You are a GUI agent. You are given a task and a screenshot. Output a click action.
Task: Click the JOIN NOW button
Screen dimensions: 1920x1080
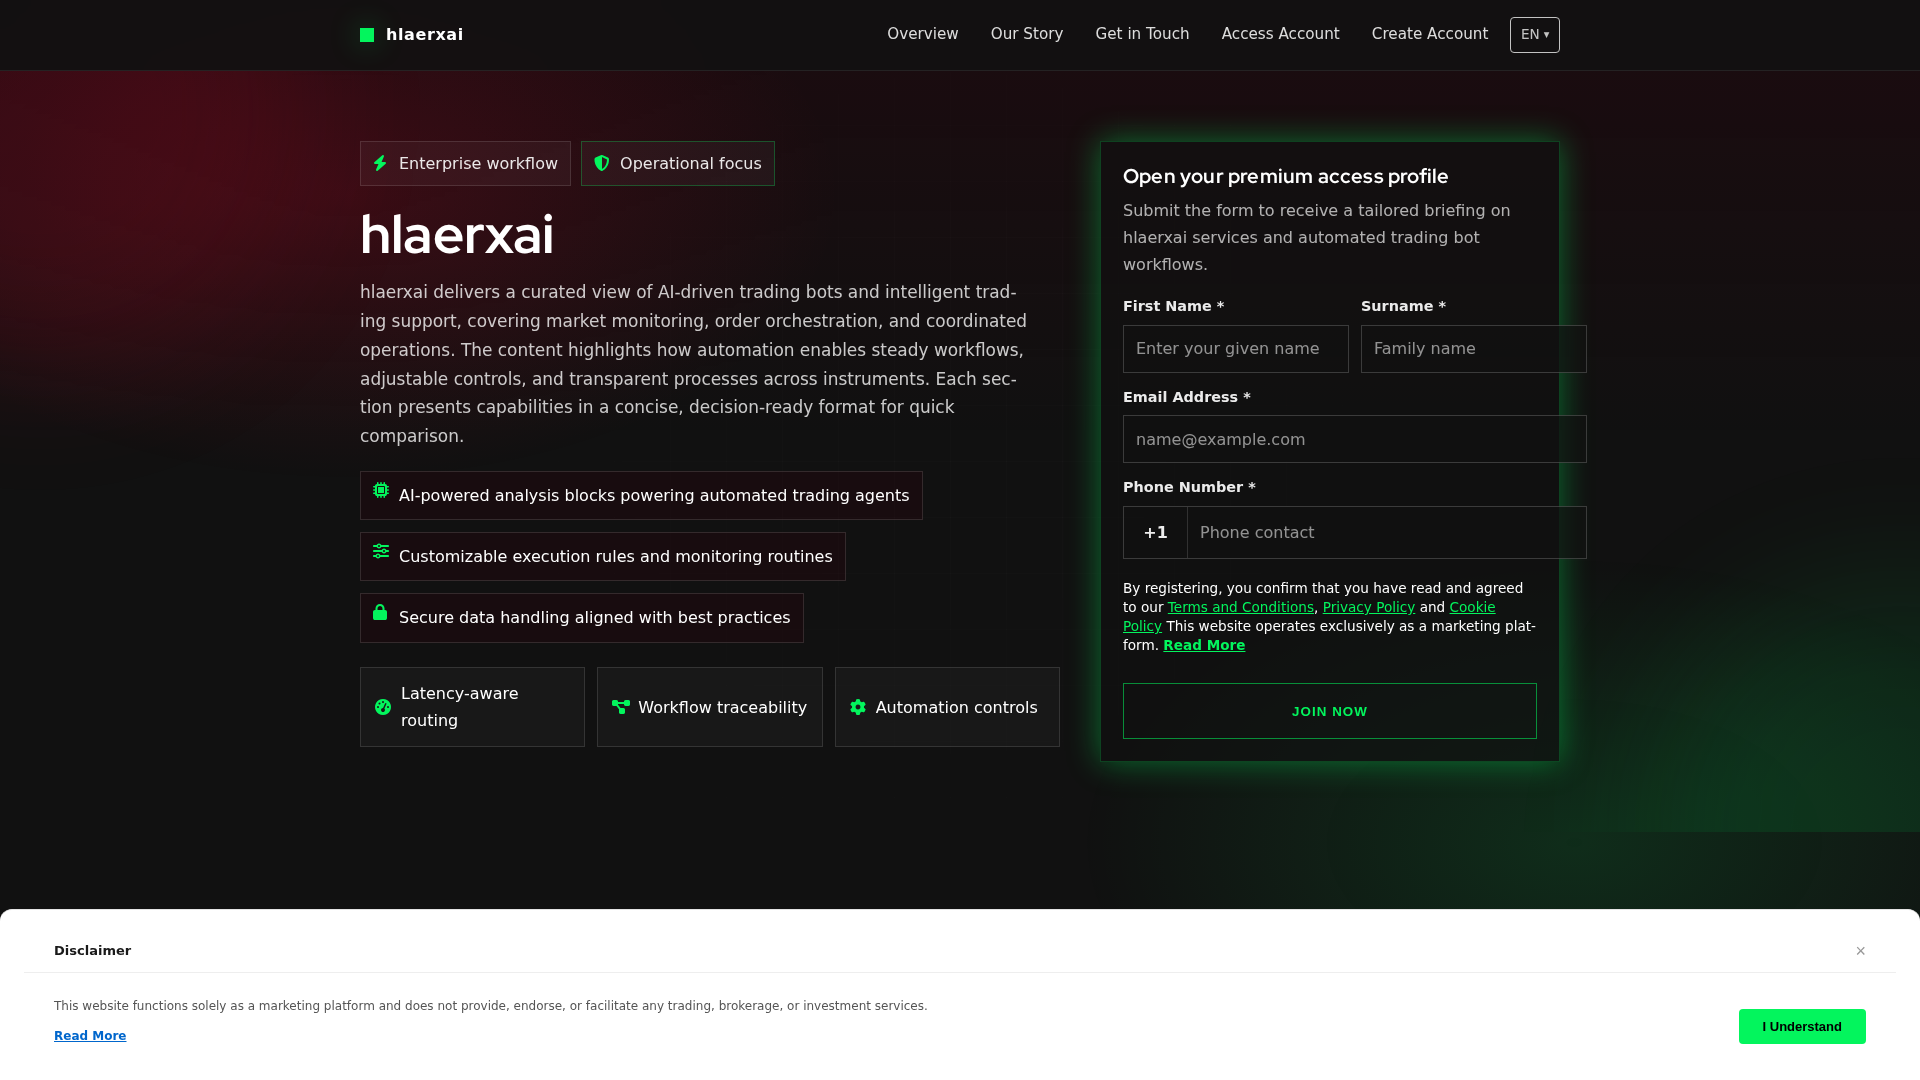(x=1330, y=711)
